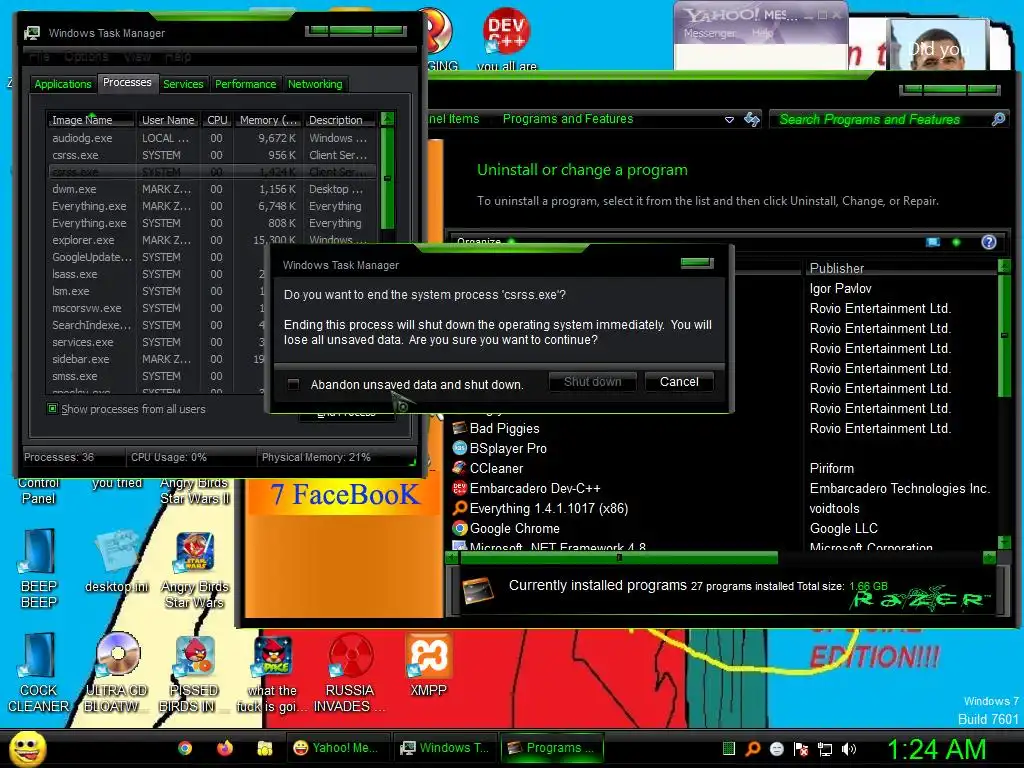Click the programs list horizontal scrollbar
Viewport: 1024px width, 768px height.
coord(619,558)
